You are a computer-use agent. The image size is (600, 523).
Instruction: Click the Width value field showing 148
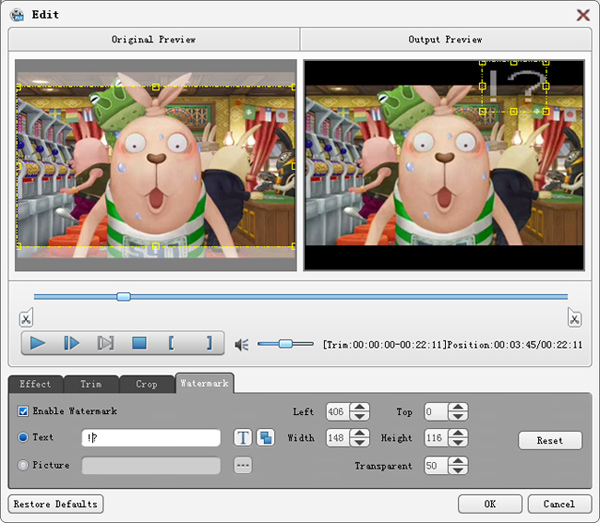(338, 438)
